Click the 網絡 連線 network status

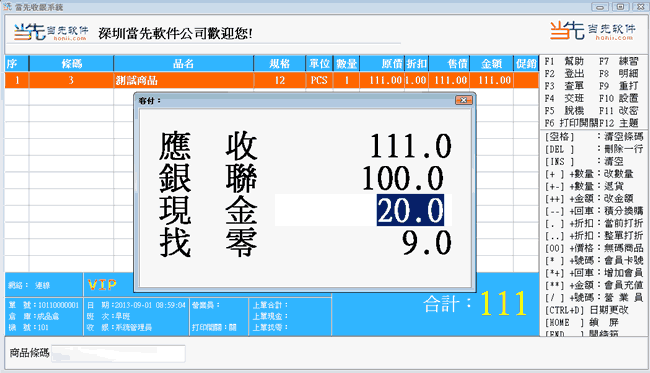(x=29, y=285)
